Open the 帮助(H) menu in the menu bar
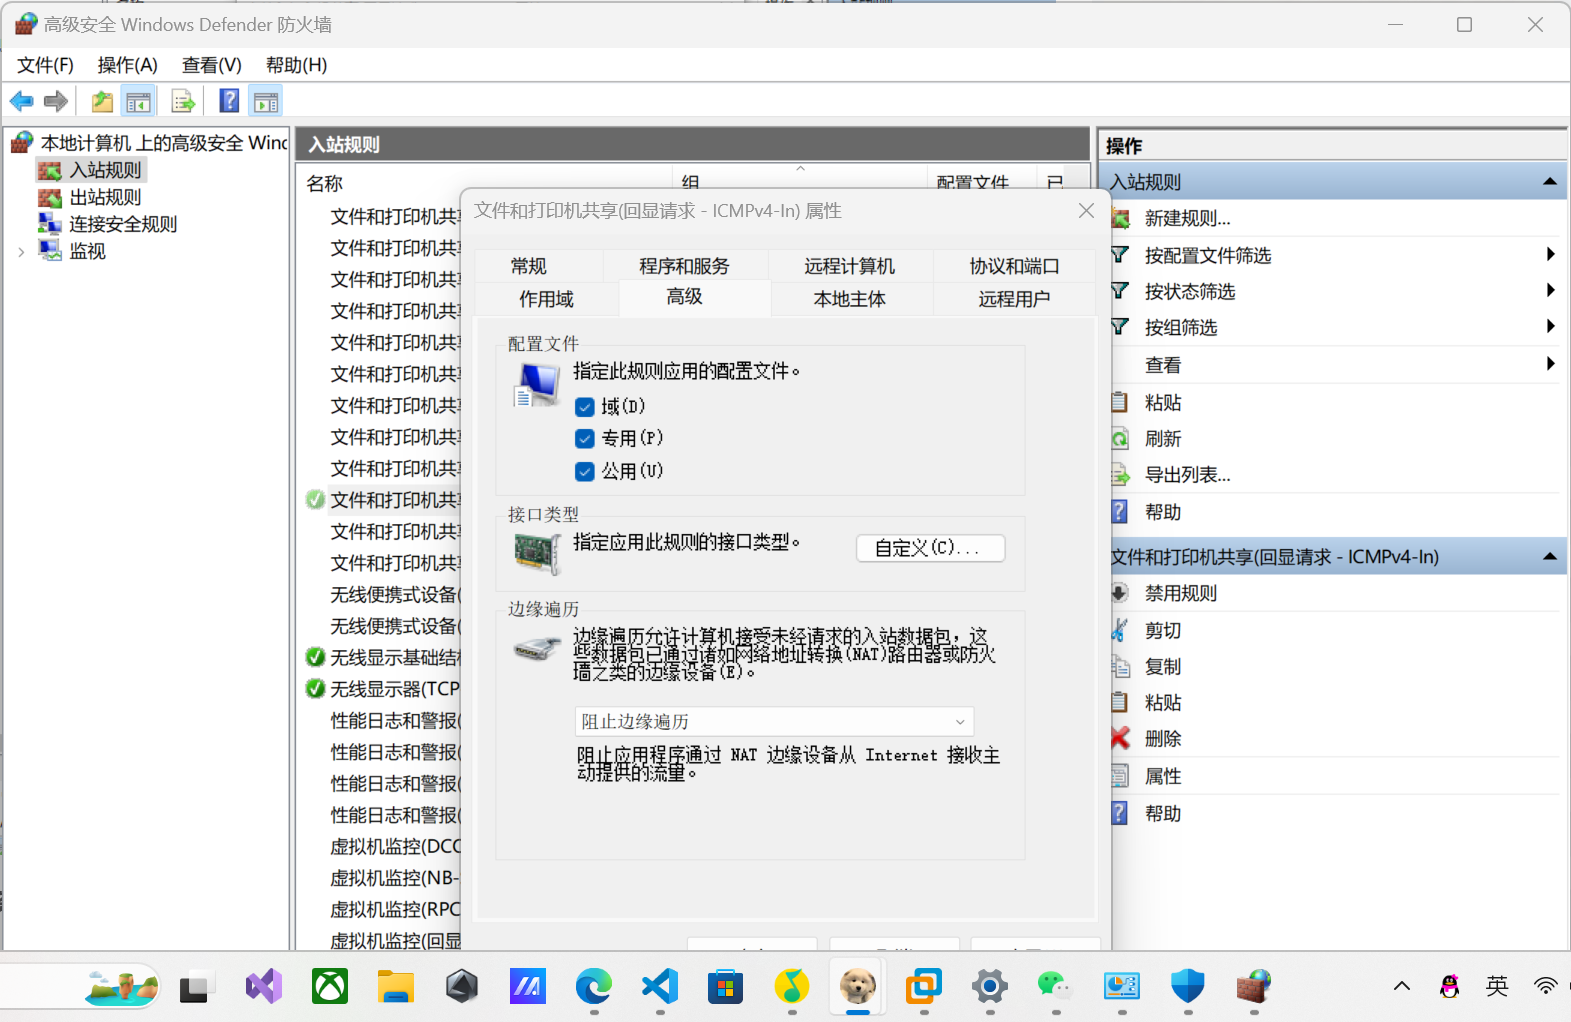This screenshot has width=1571, height=1022. (296, 65)
